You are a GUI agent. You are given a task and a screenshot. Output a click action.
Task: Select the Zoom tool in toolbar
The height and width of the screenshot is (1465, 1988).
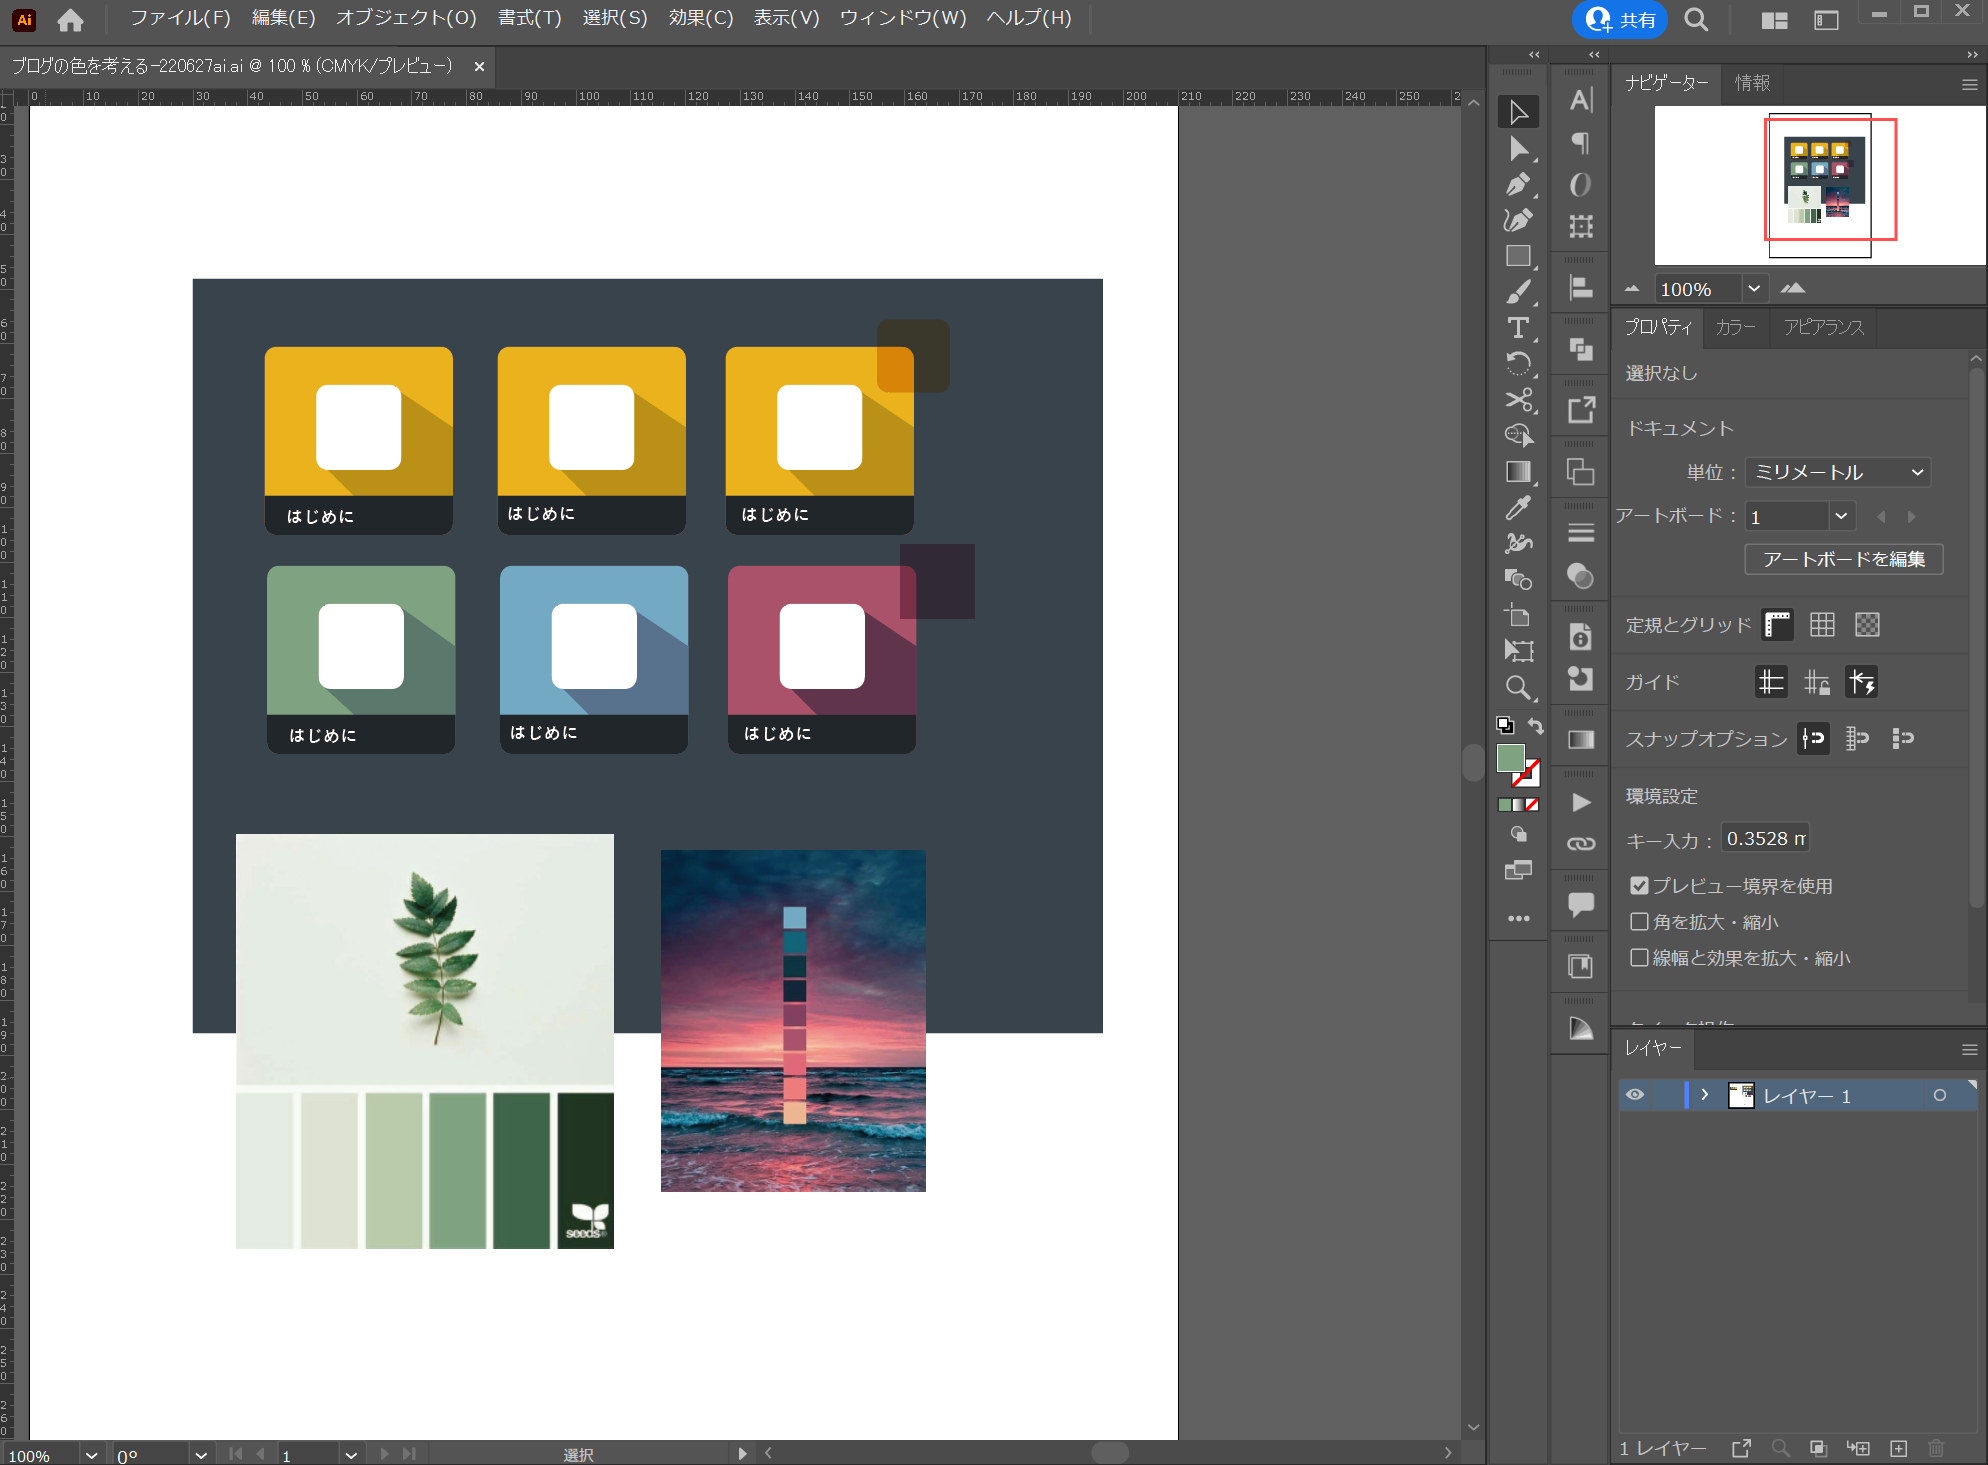[x=1518, y=688]
